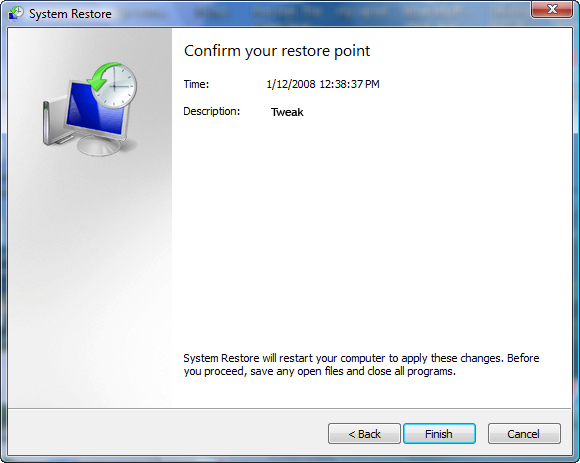
Task: Click the monitor stand in the illustration
Action: click(x=99, y=145)
